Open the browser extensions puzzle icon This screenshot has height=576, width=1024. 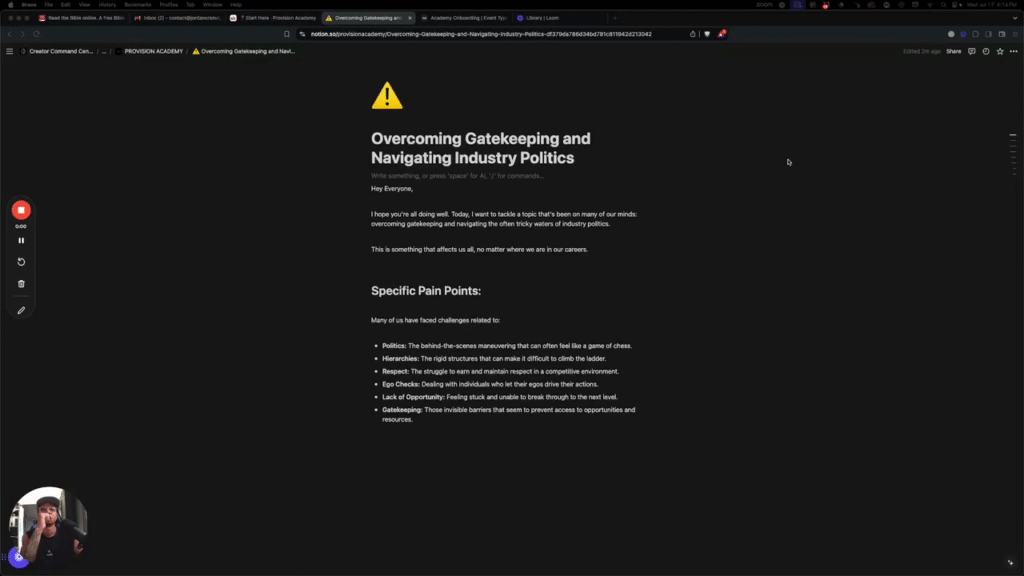(976, 34)
